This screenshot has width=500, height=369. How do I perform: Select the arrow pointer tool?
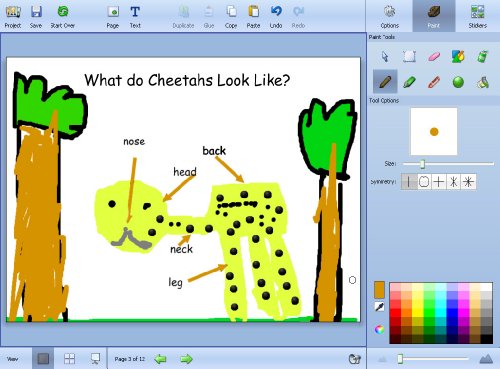point(385,56)
